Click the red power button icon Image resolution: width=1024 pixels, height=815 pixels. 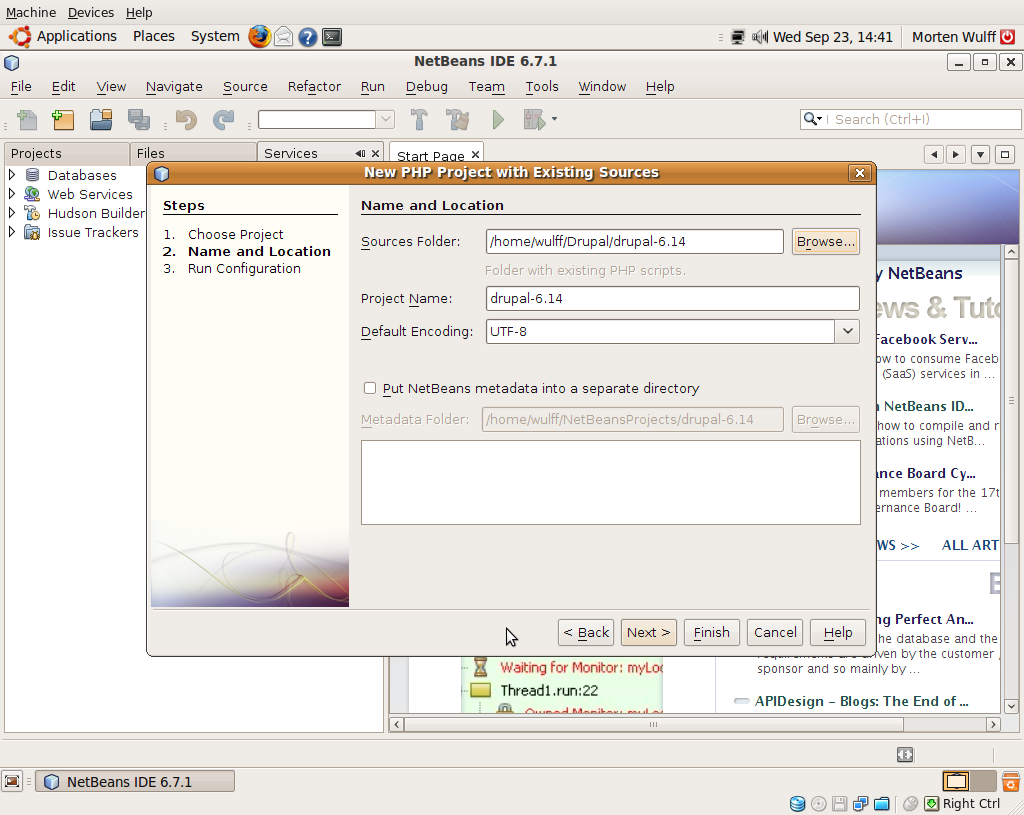(1008, 37)
